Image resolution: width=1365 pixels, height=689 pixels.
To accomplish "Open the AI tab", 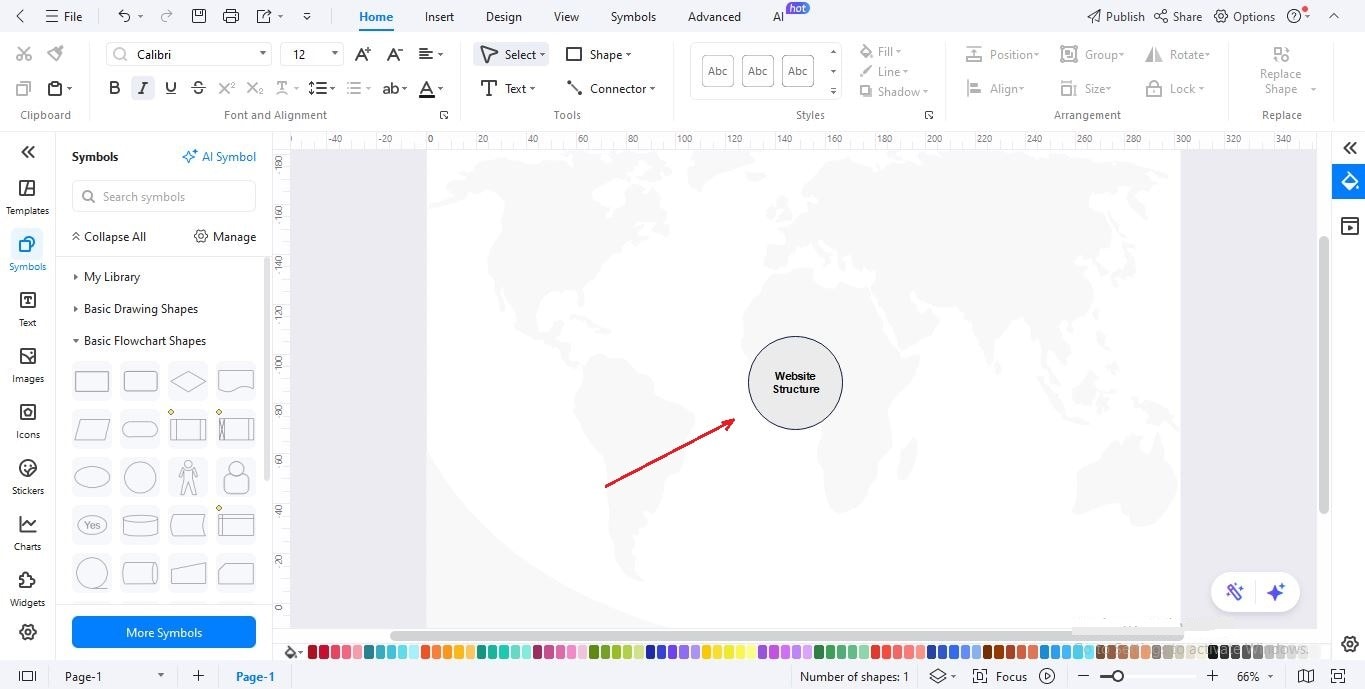I will [x=778, y=16].
